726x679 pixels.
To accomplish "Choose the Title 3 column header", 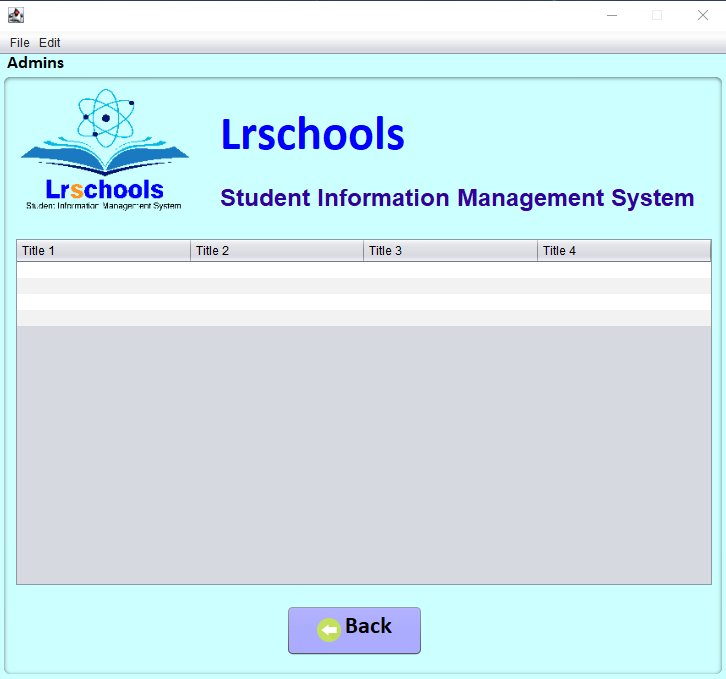I will 450,251.
